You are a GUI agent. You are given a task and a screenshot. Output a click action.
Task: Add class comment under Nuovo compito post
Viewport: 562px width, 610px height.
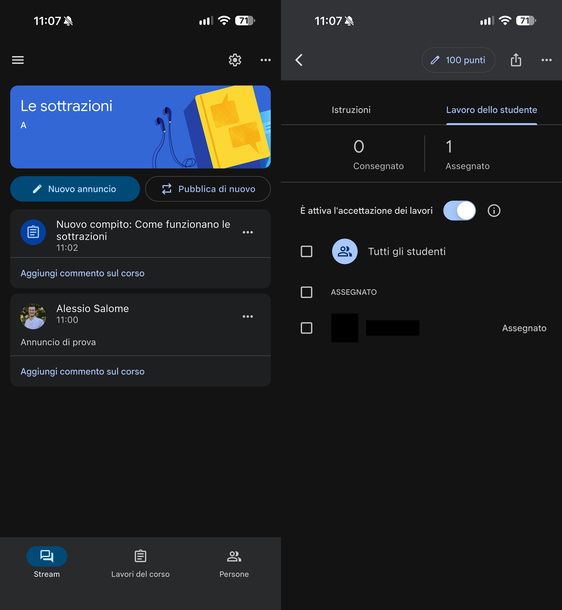tap(82, 273)
